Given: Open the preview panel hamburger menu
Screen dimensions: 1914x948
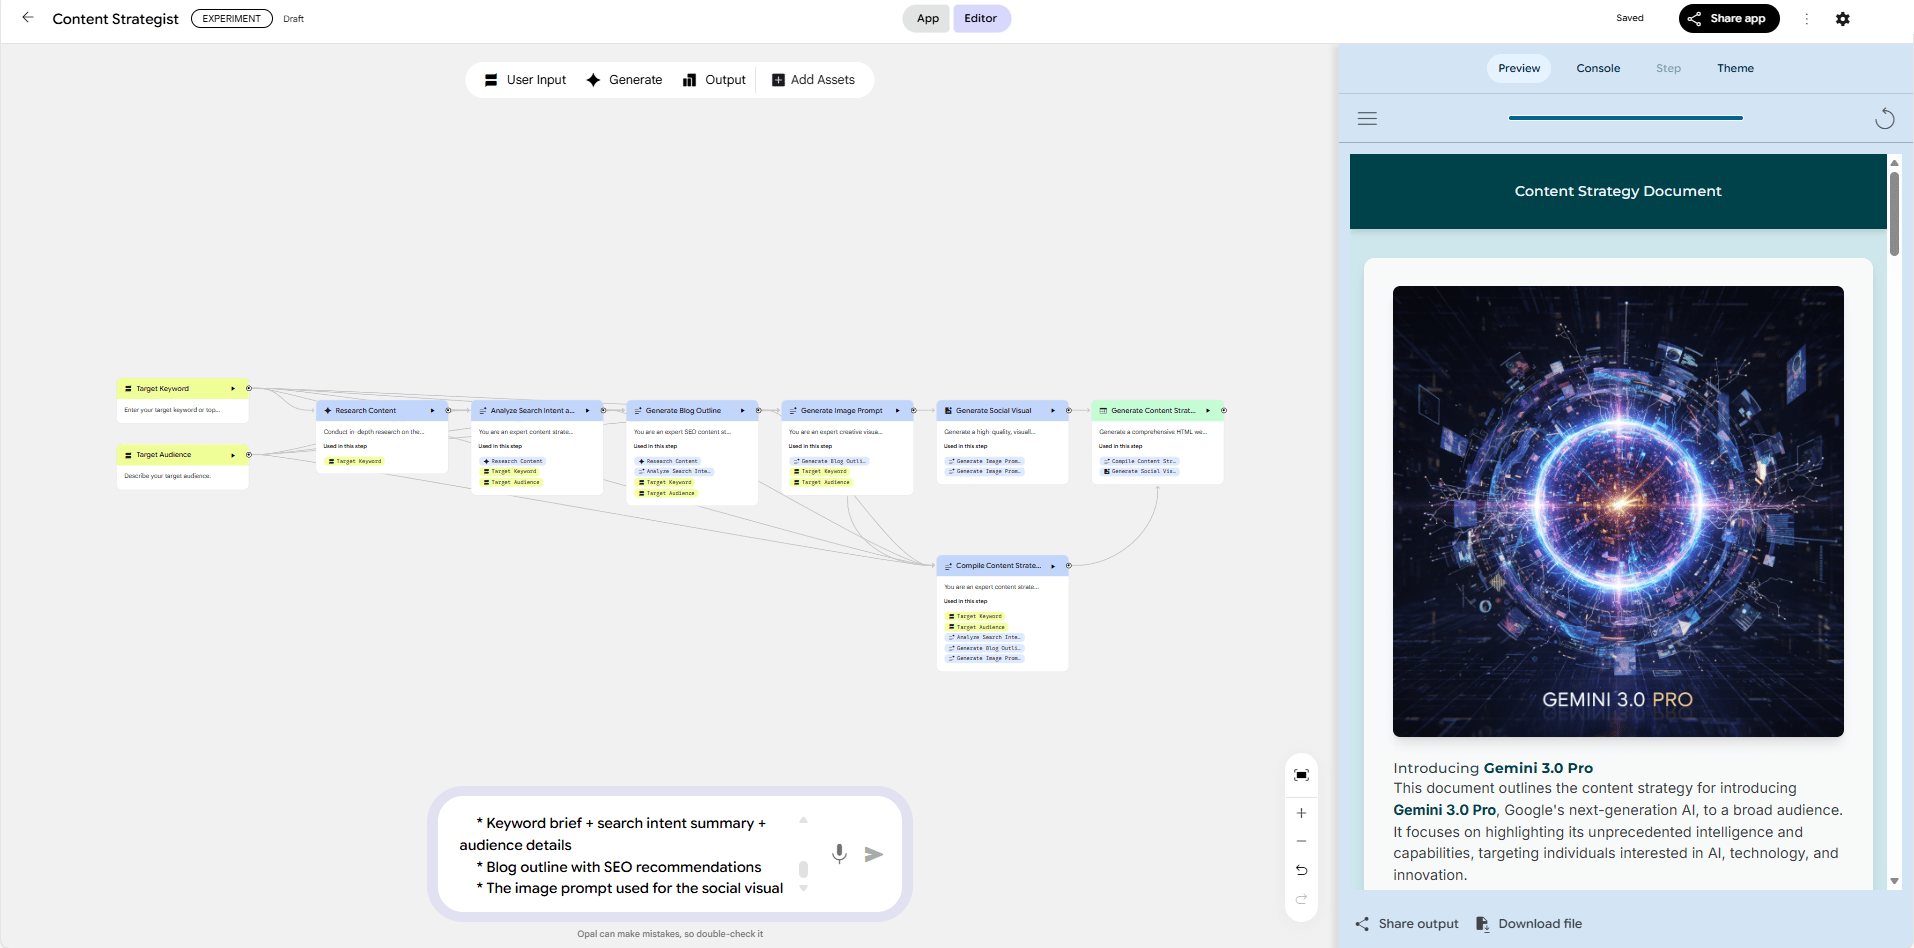Looking at the screenshot, I should (1367, 118).
